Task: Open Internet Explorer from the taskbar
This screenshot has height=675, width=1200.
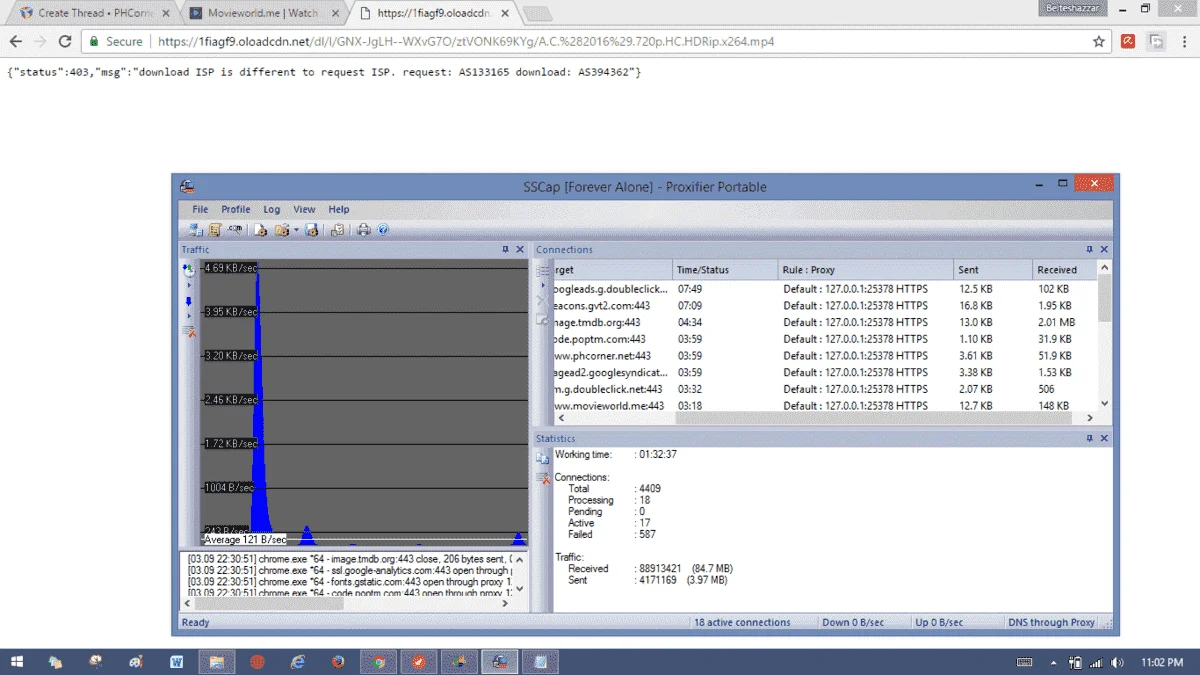Action: (297, 662)
